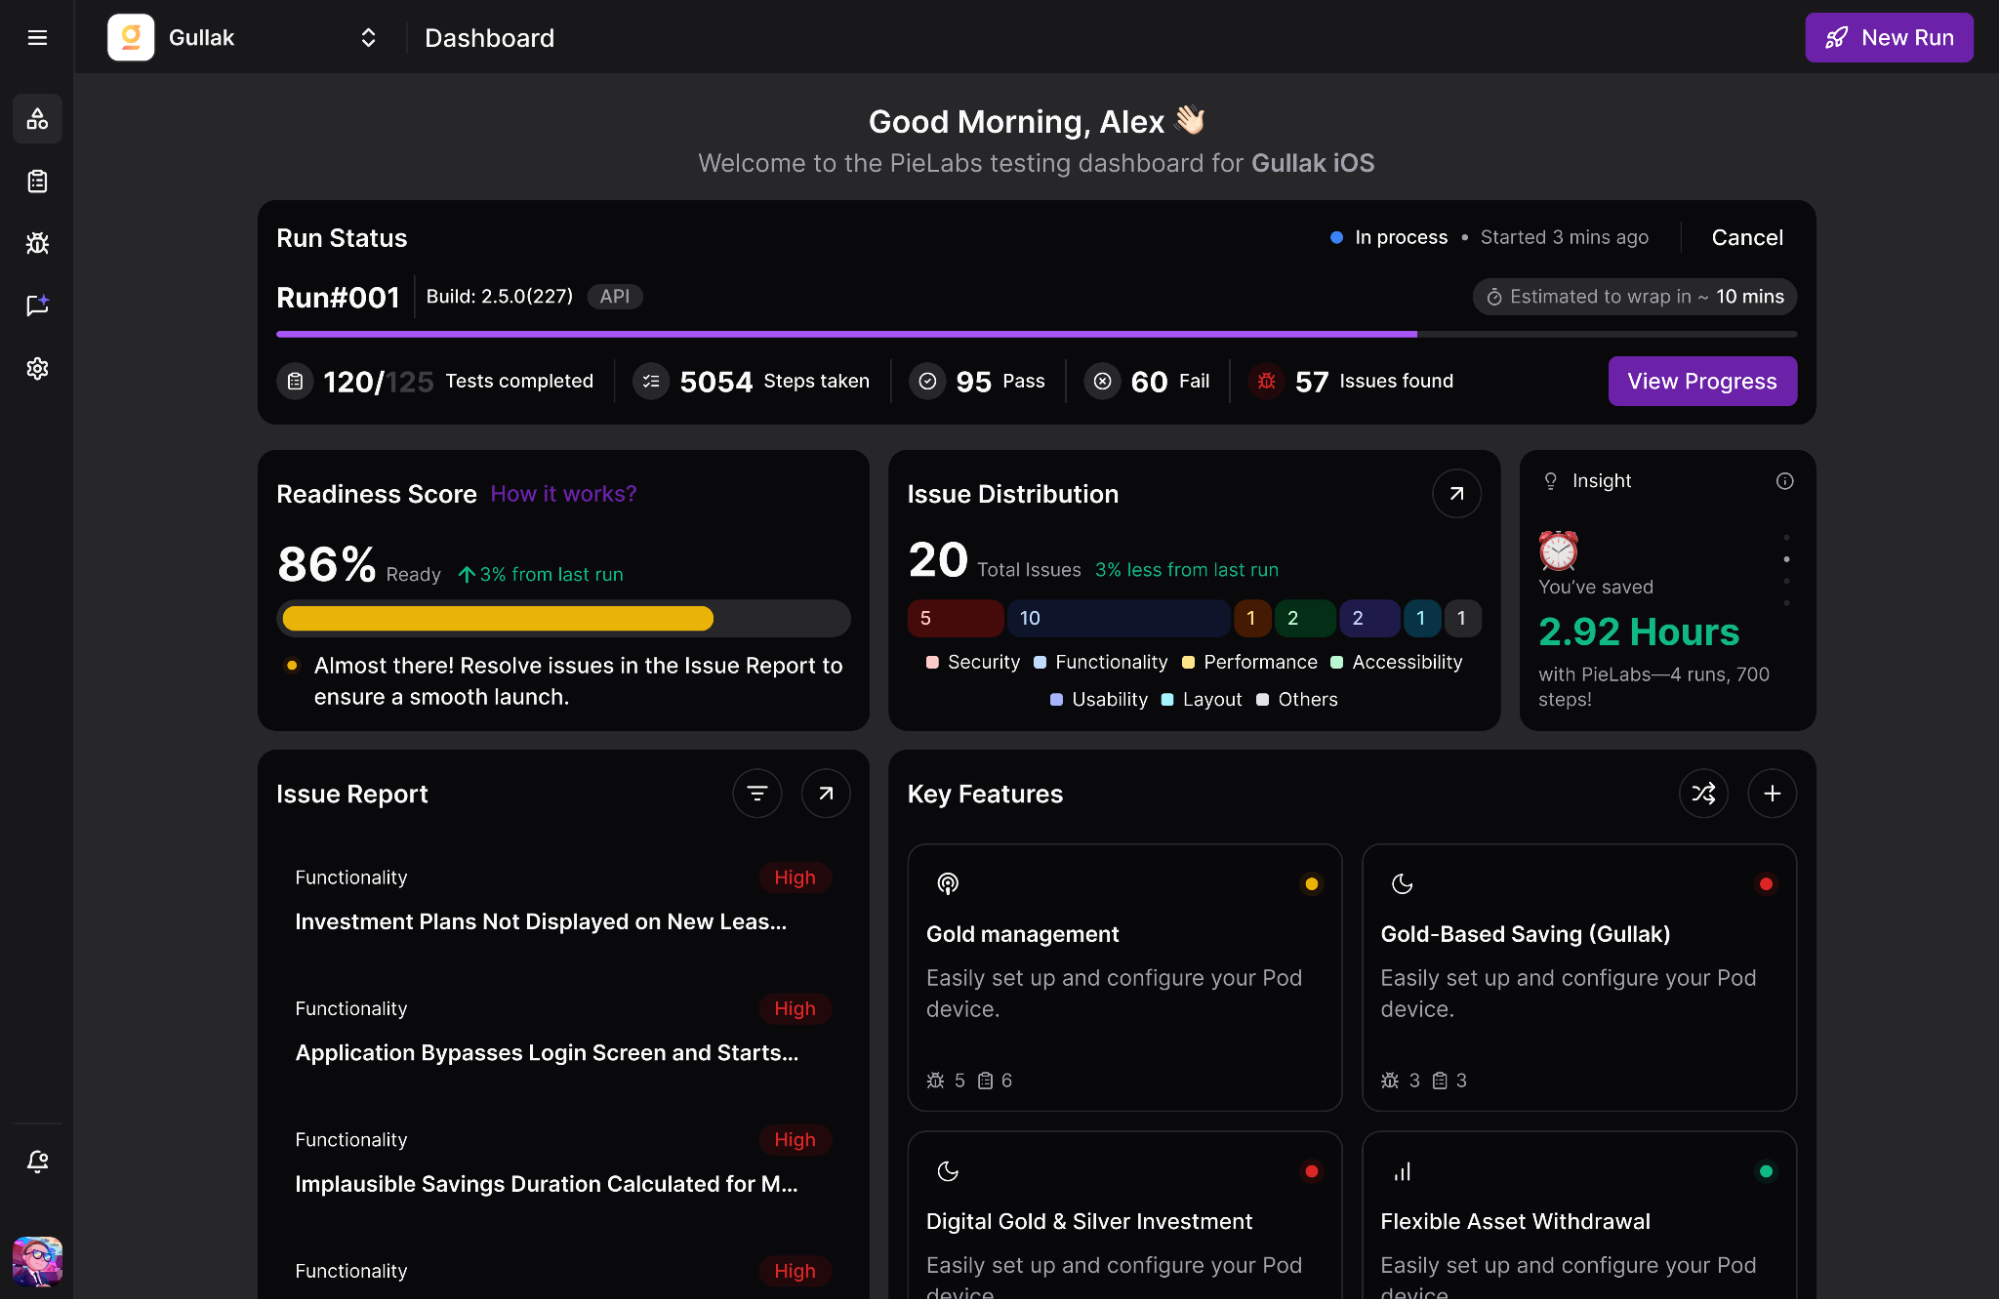Open the Flexible Asset Withdrawal card
1999x1300 pixels.
1578,1215
